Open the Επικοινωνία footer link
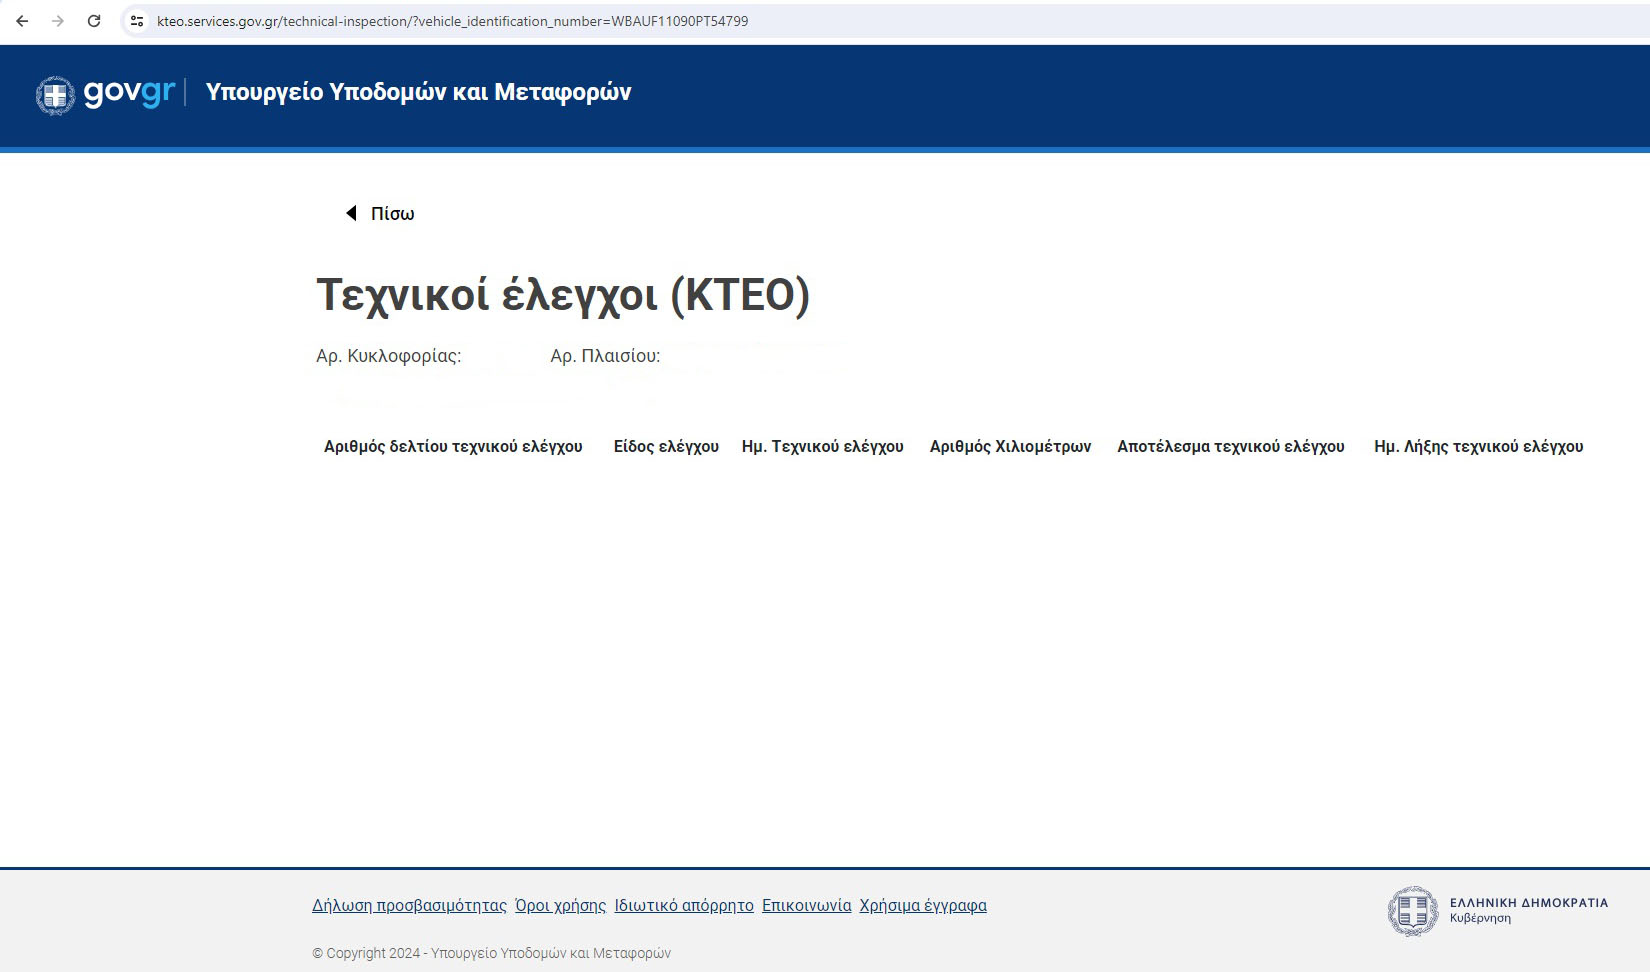Screen dimensions: 1650x972 tap(807, 906)
